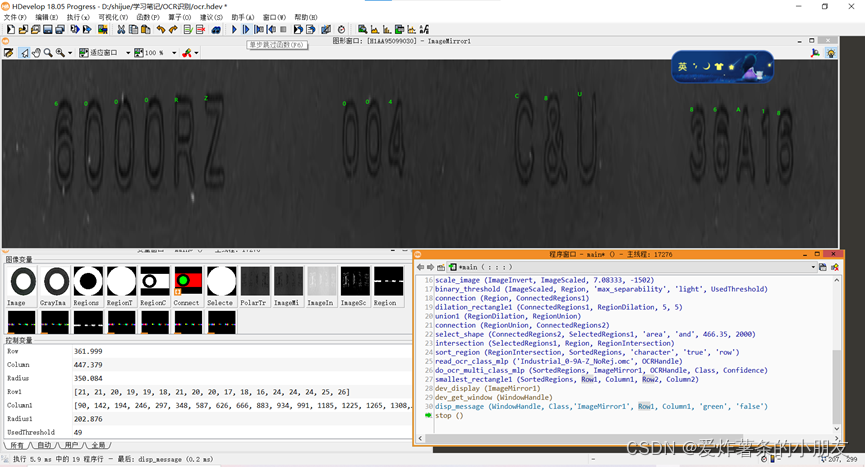Viewport: 865px width, 467px height.
Task: Open the OCR training assistant icon
Action: pos(424,29)
